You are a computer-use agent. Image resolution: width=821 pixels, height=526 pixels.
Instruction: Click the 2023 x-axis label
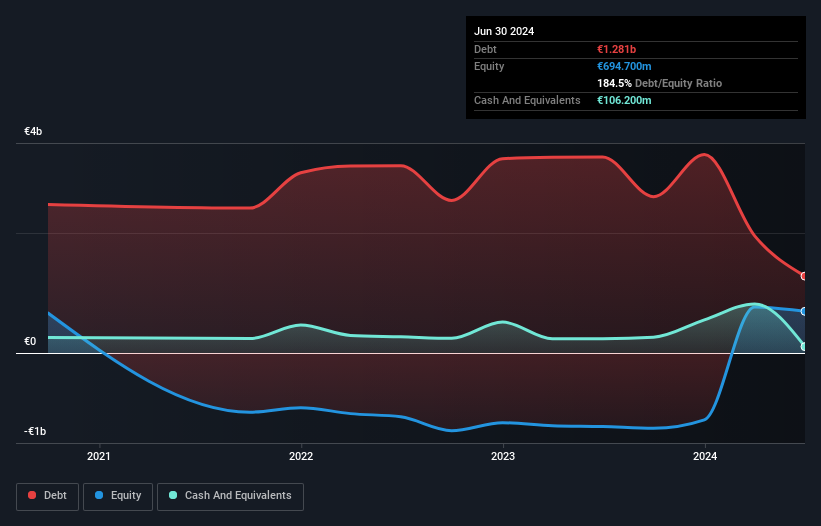point(503,456)
